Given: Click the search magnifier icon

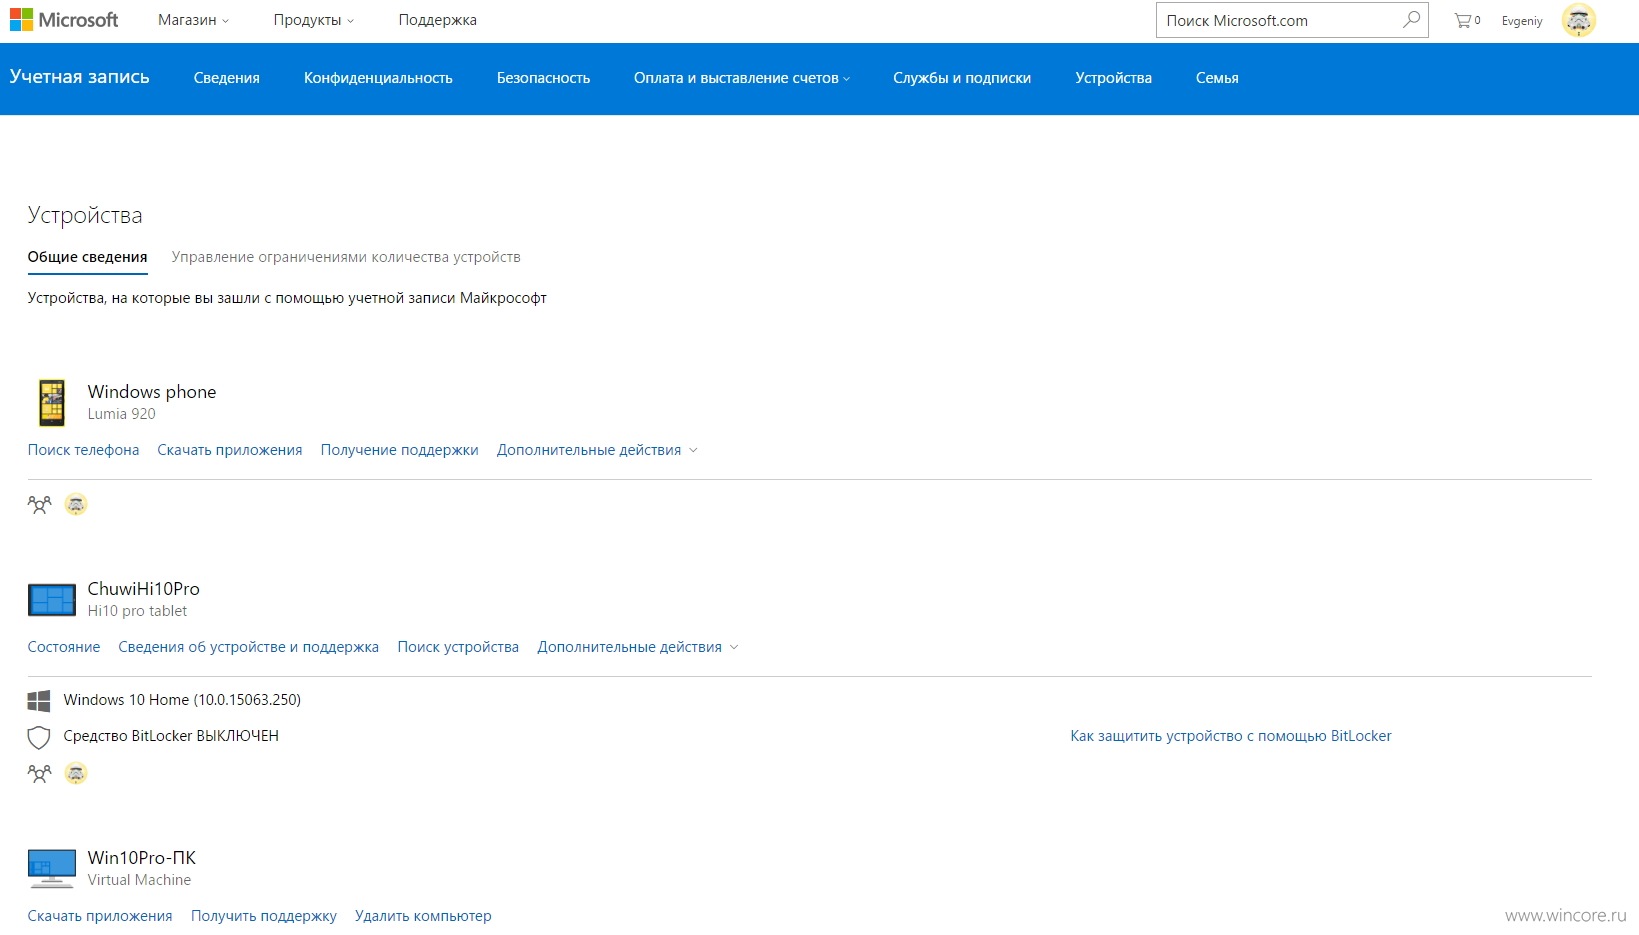Looking at the screenshot, I should click(x=1411, y=20).
